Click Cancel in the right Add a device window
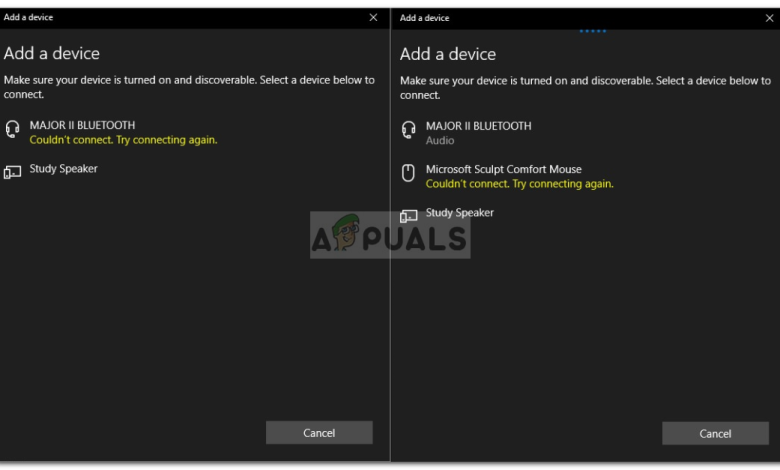780x470 pixels. point(715,434)
